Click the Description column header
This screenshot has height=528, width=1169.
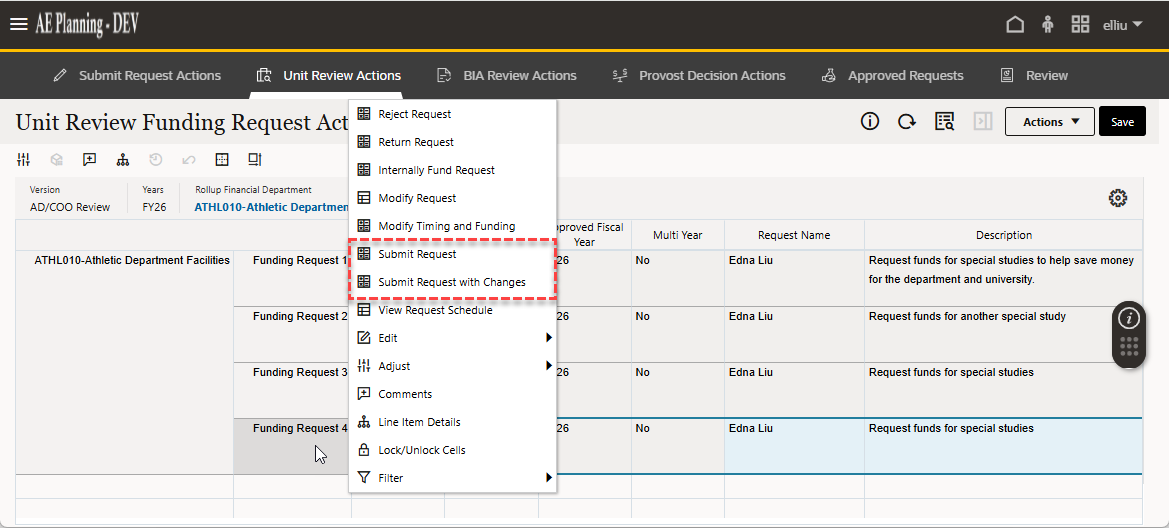[1003, 235]
